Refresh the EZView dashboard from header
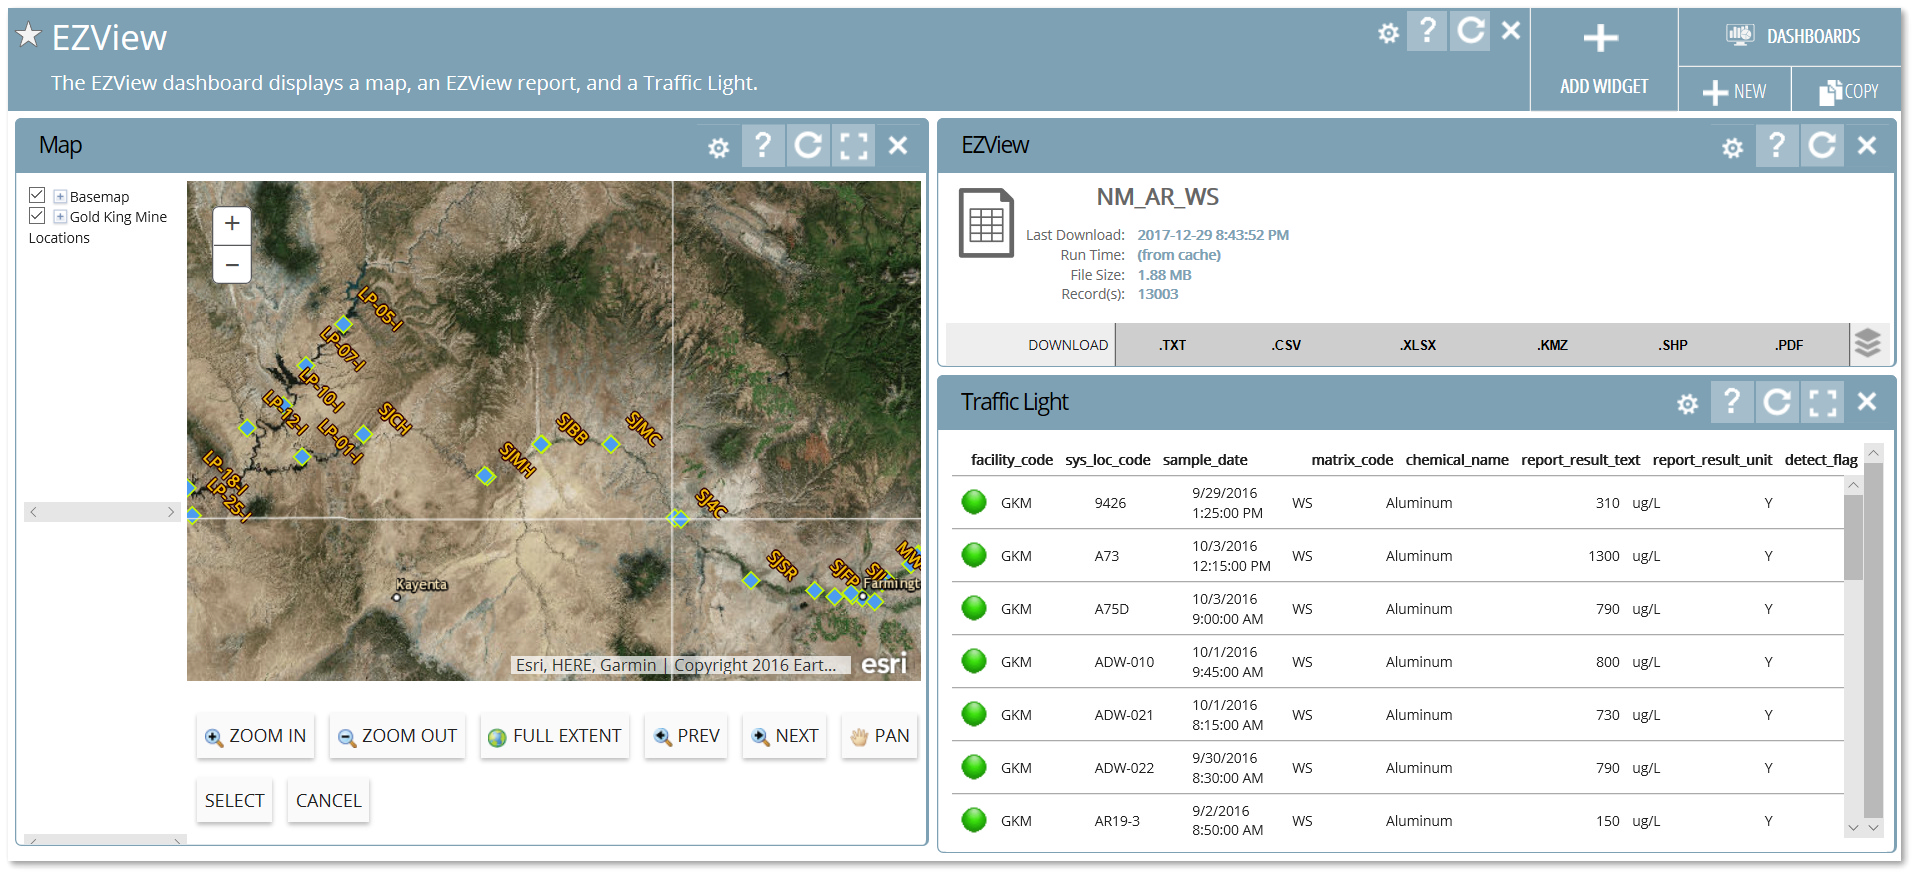 click(1470, 31)
